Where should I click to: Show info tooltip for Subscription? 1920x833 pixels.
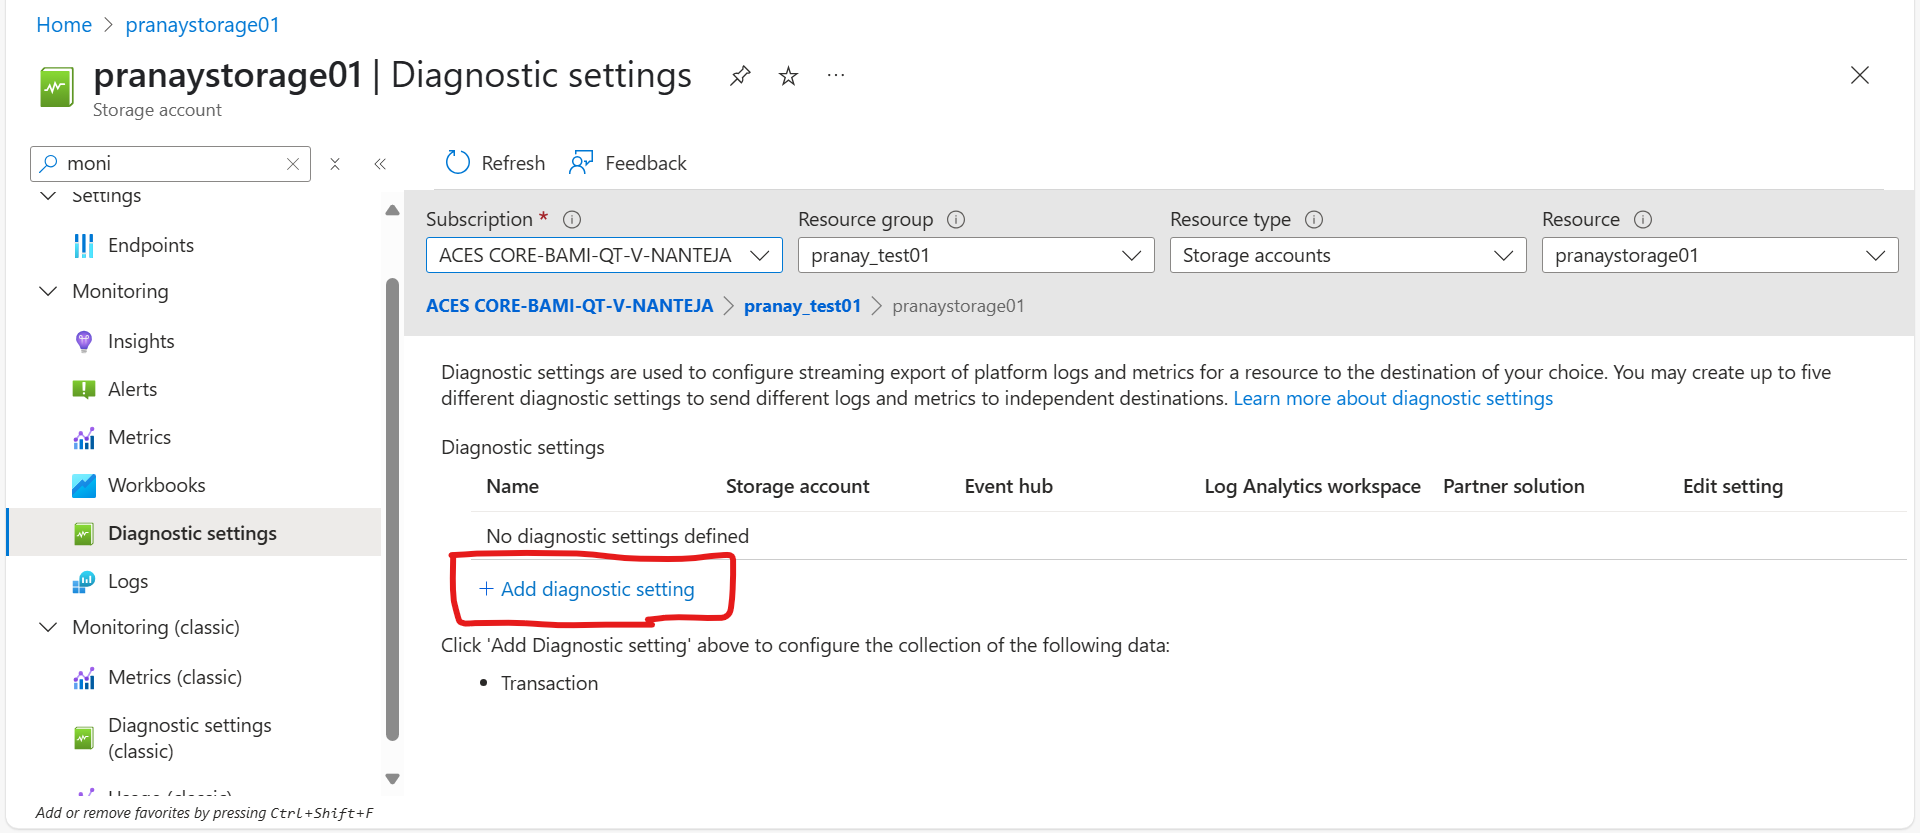click(572, 219)
